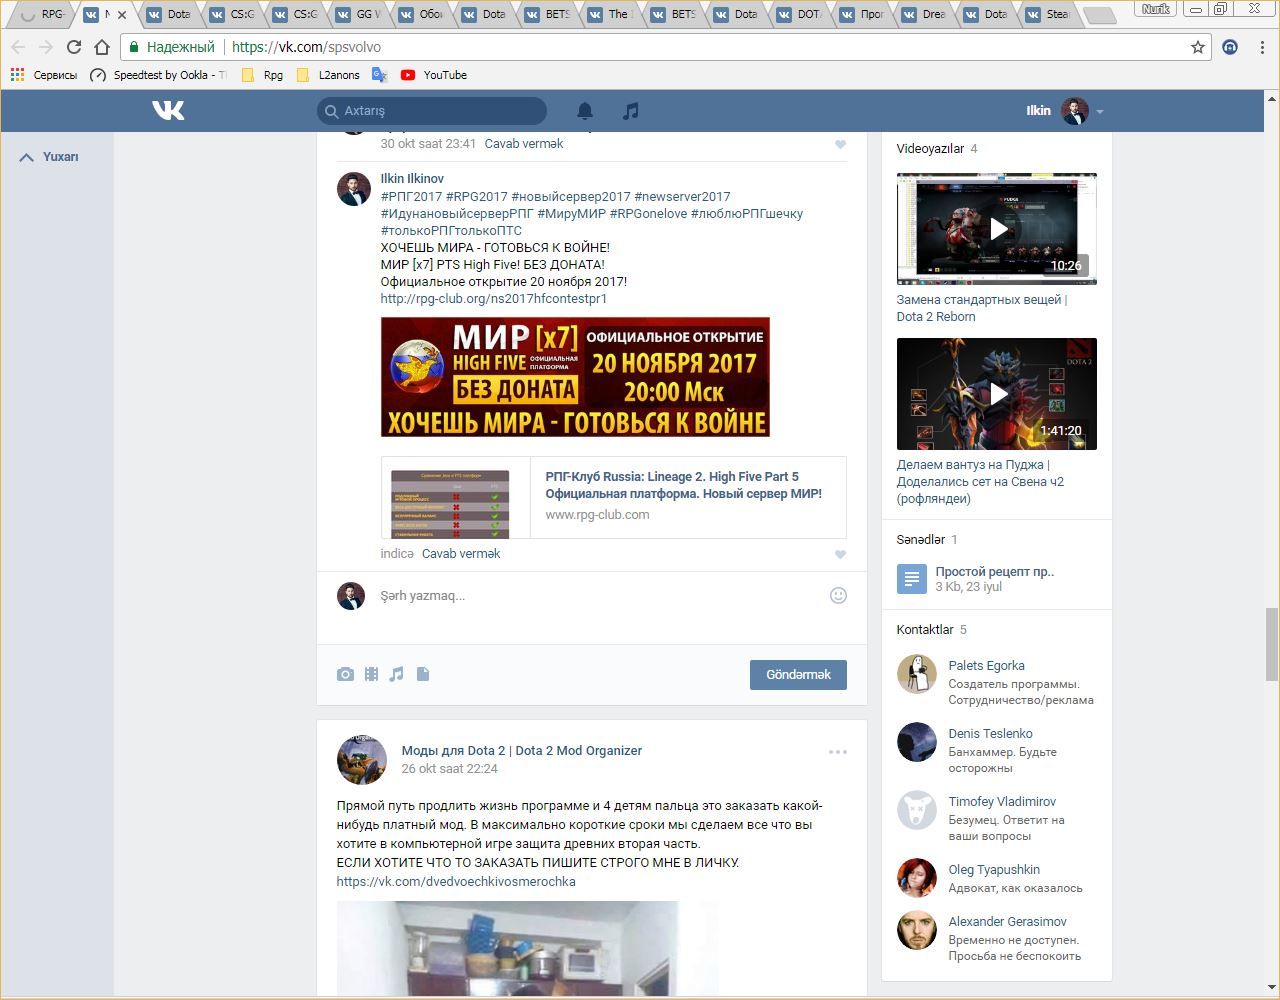Screen dimensions: 1280x1000
Task: Attach a photo to the comment
Action: 345,674
